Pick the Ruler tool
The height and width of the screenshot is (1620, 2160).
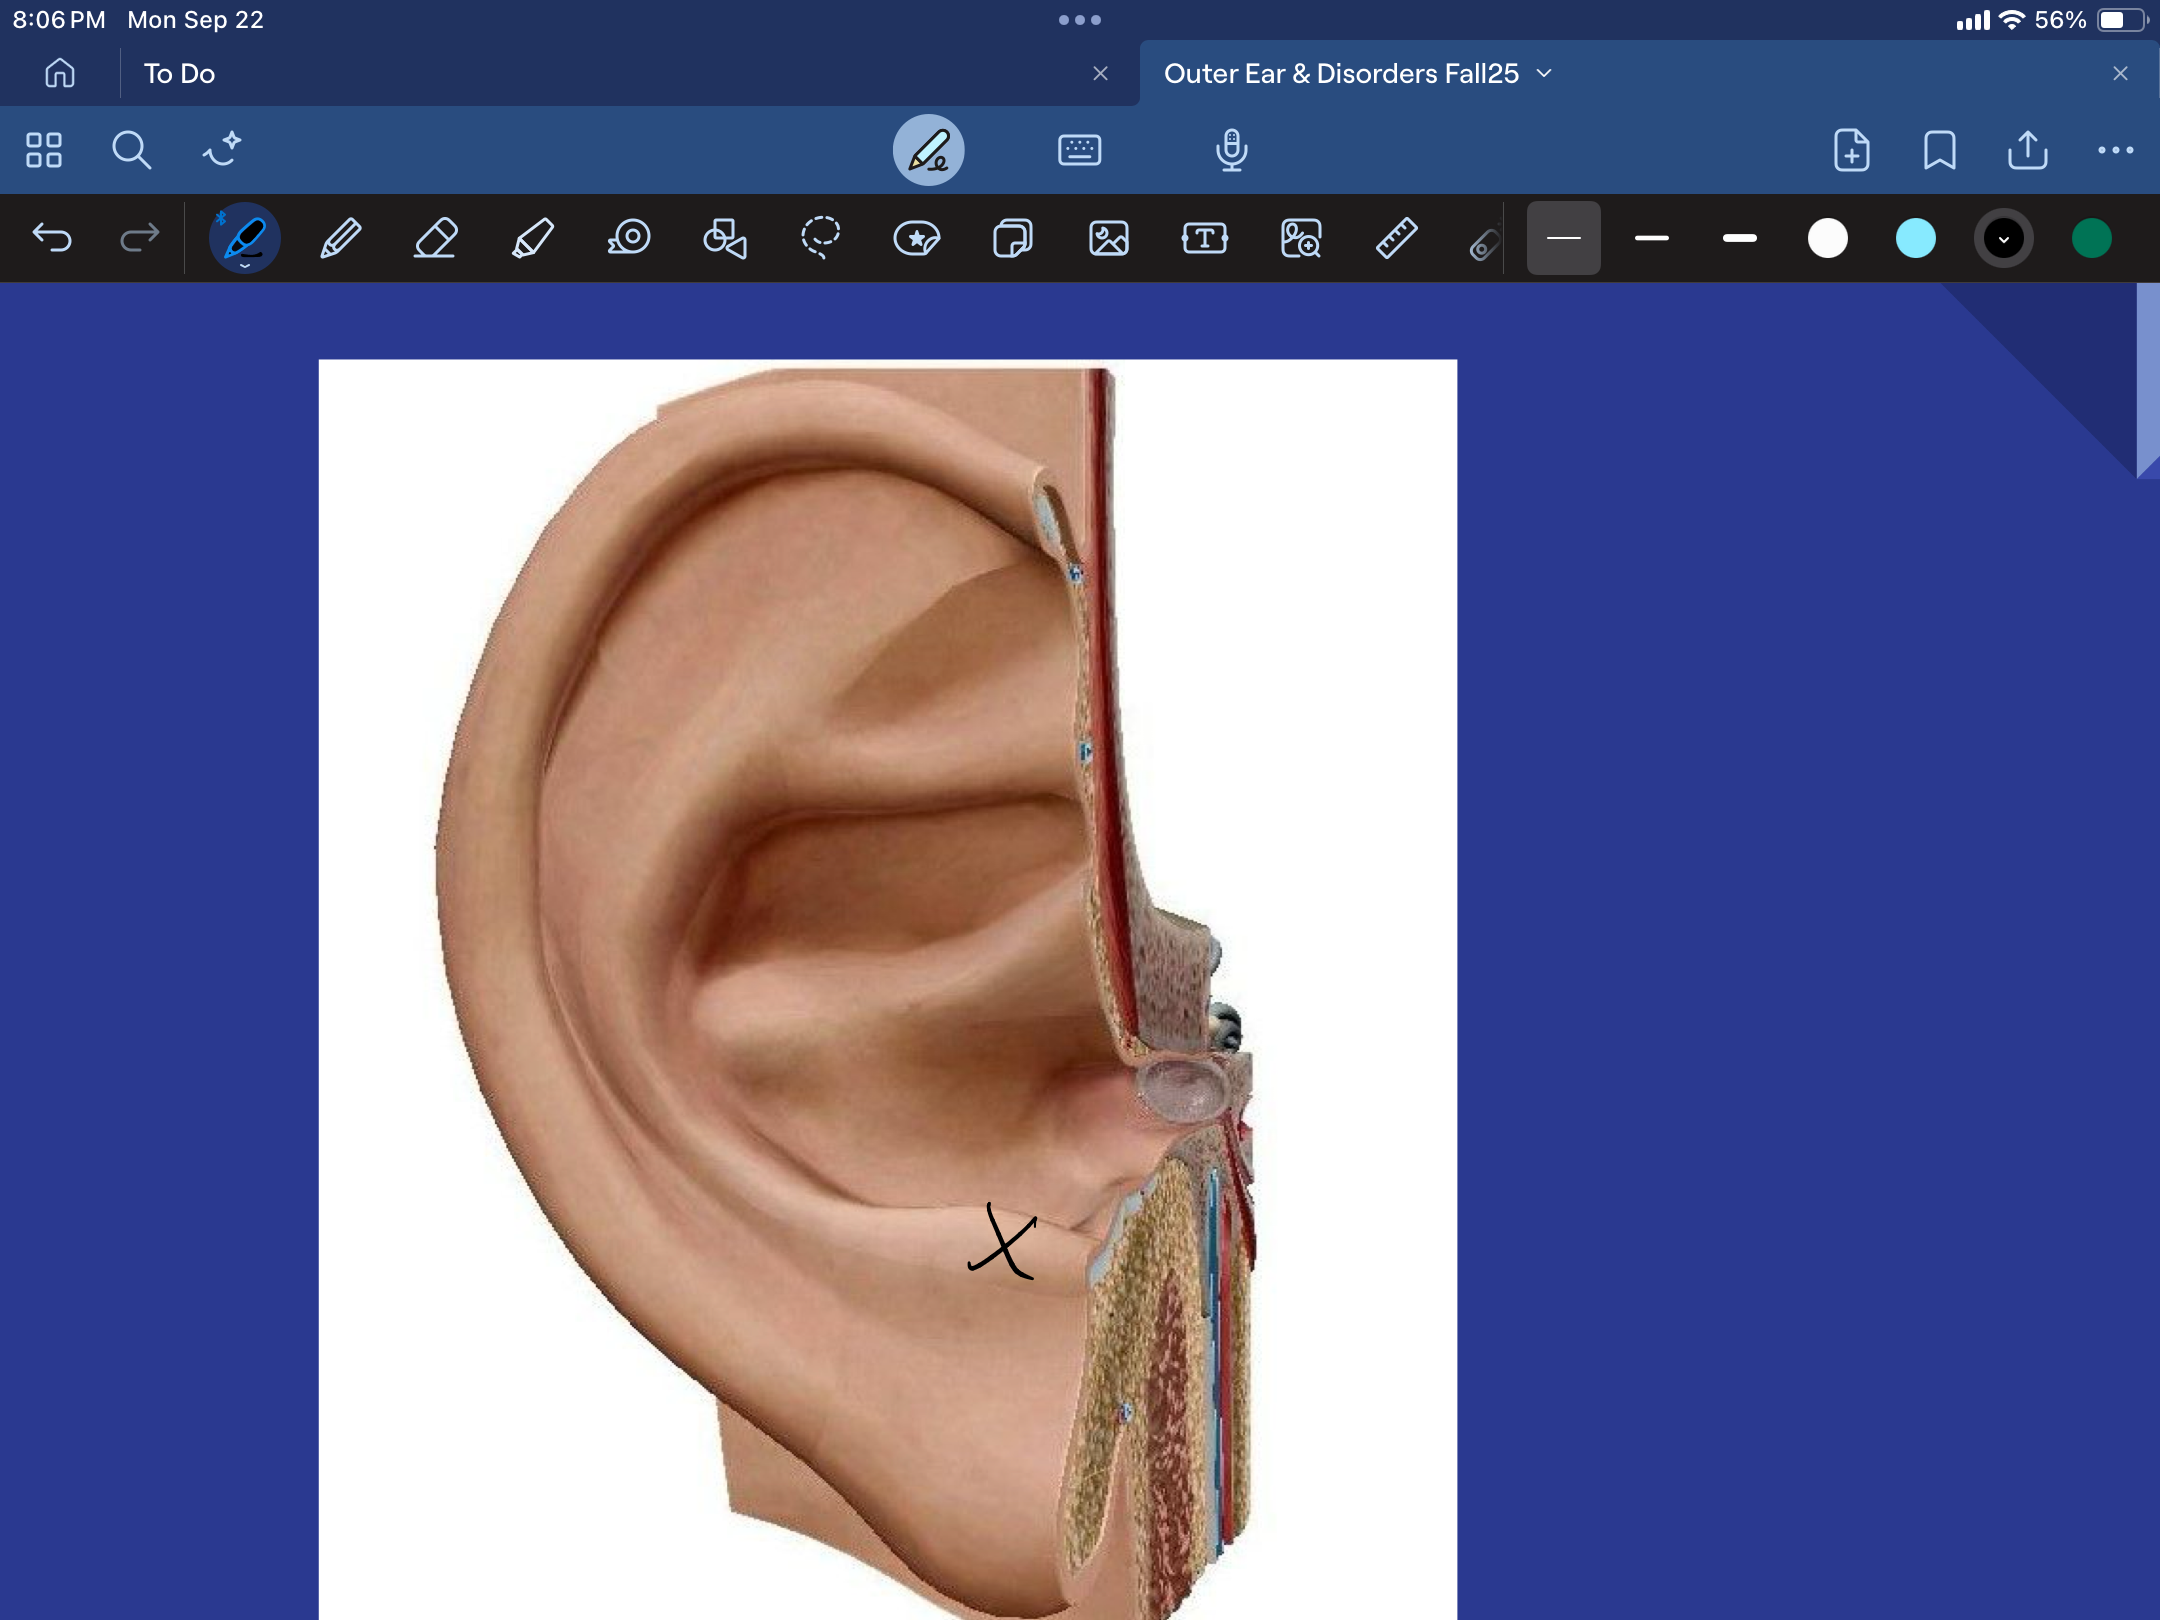pyautogui.click(x=1396, y=239)
